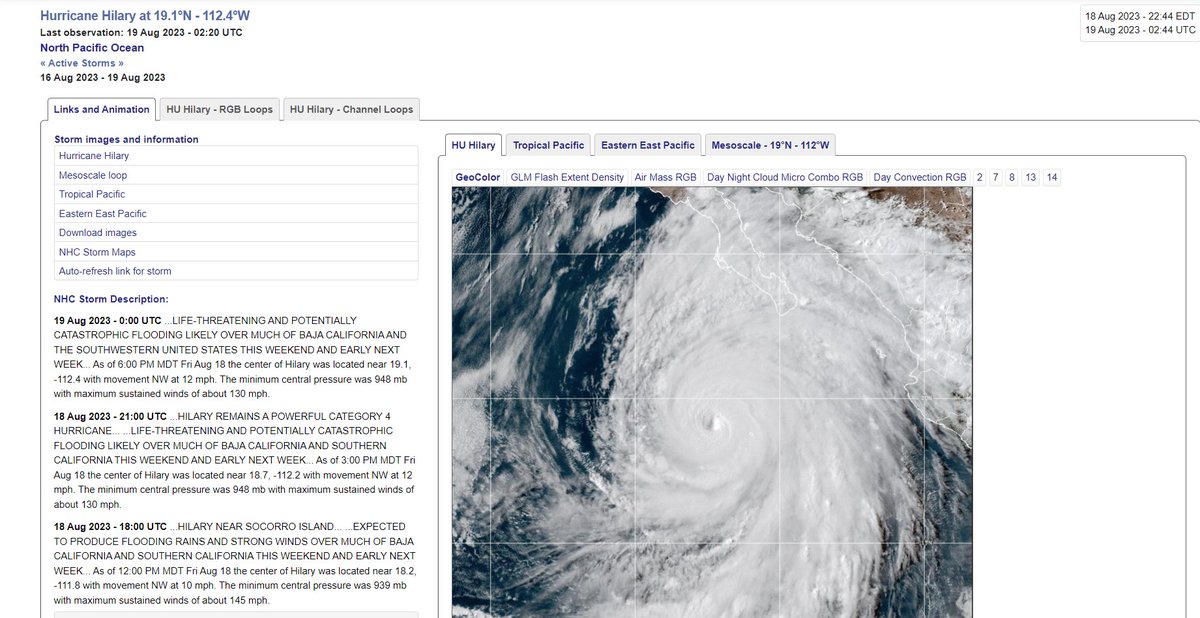This screenshot has width=1200, height=618.
Task: Open the Links and Animation tab
Action: pos(102,109)
